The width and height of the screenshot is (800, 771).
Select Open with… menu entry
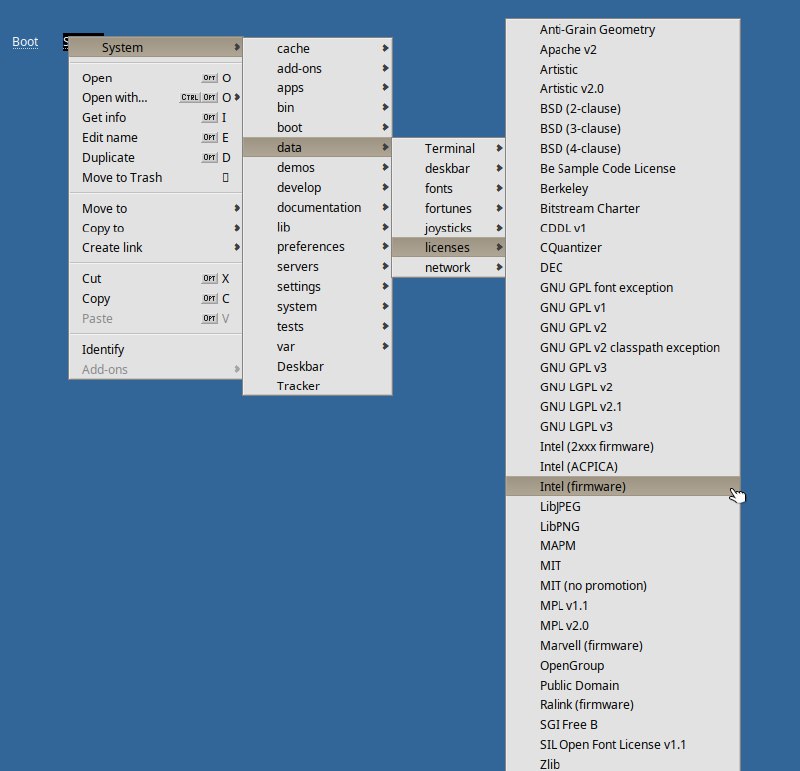point(114,98)
